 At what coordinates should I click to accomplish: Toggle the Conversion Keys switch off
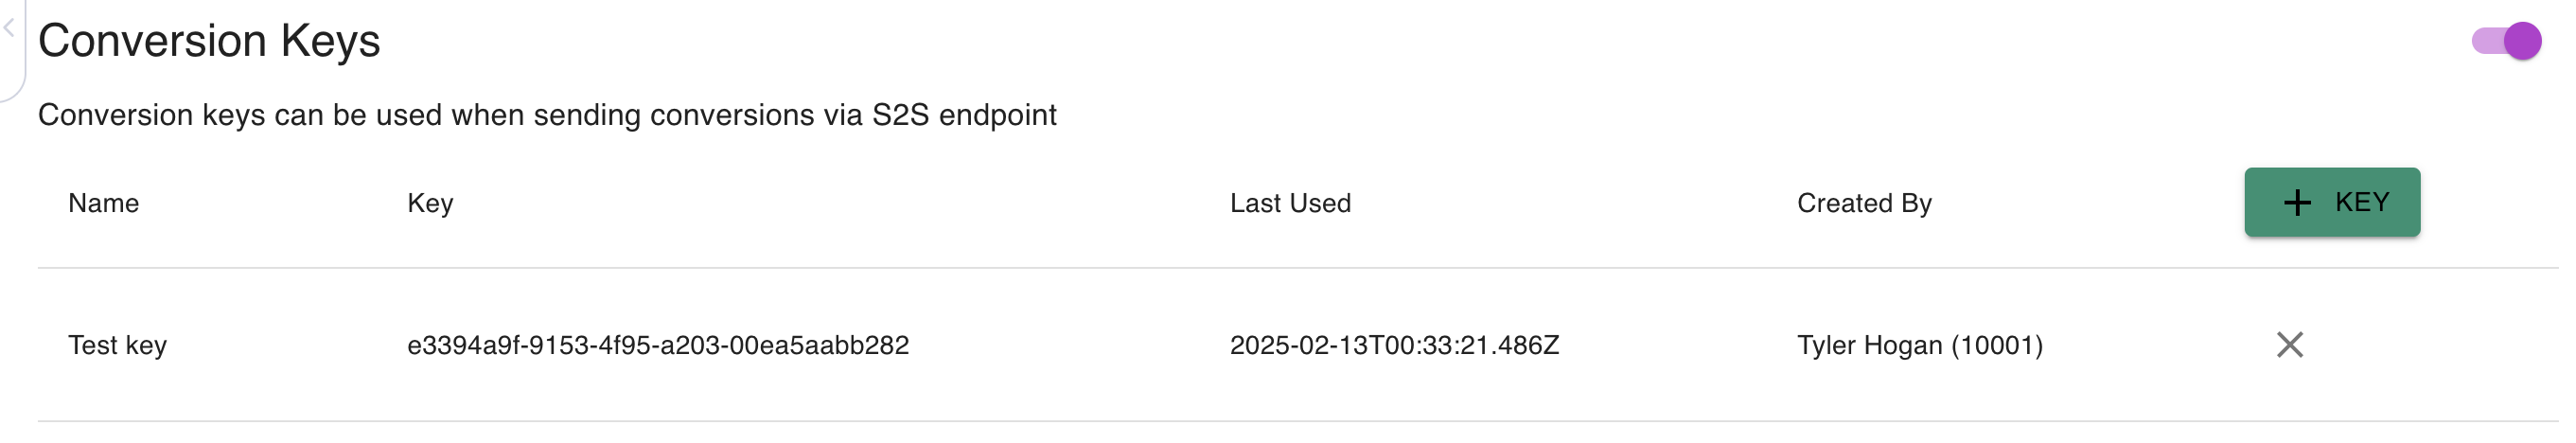click(x=2506, y=41)
